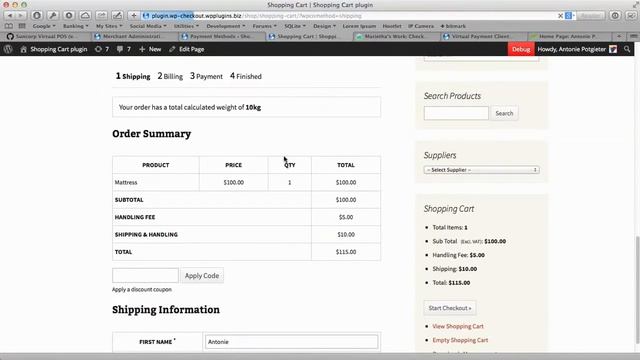Show all tabs icon at tab bar end
The image size is (640, 360).
(633, 36)
